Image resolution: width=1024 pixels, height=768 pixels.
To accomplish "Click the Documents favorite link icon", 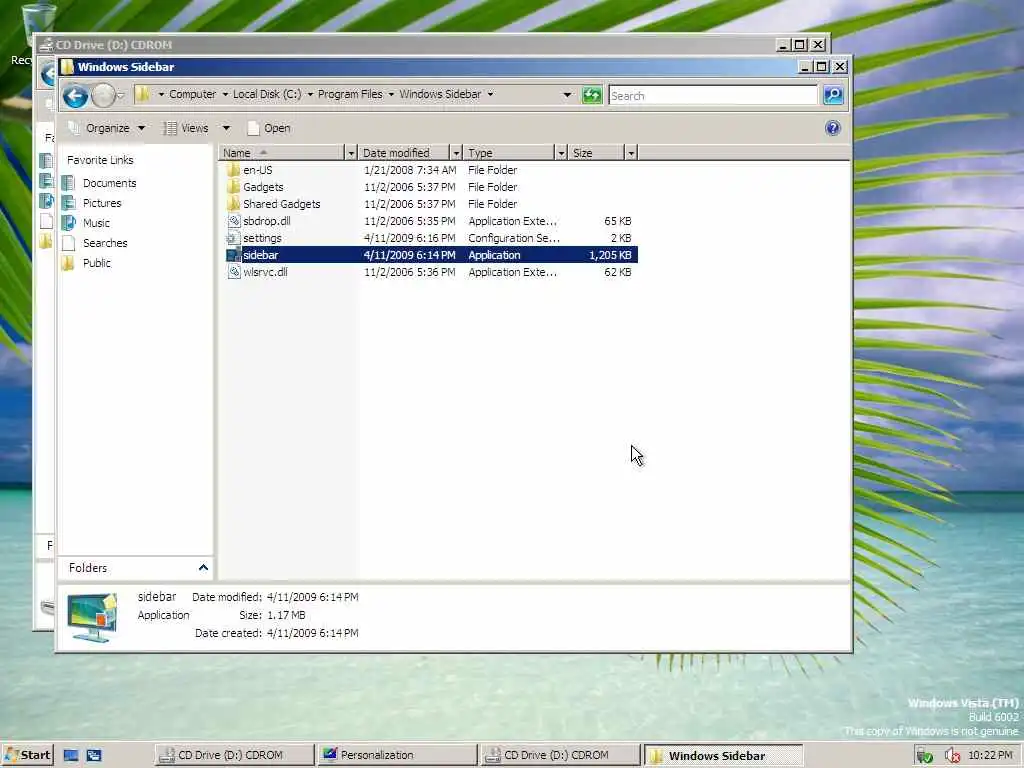I will [x=69, y=183].
